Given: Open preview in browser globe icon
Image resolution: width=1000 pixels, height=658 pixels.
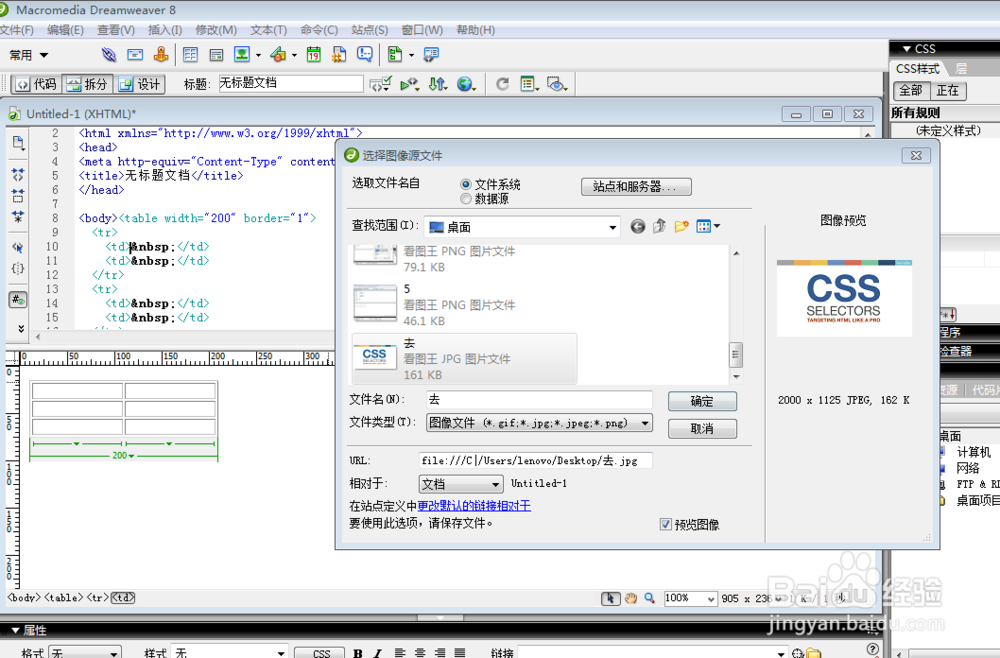Looking at the screenshot, I should (465, 84).
